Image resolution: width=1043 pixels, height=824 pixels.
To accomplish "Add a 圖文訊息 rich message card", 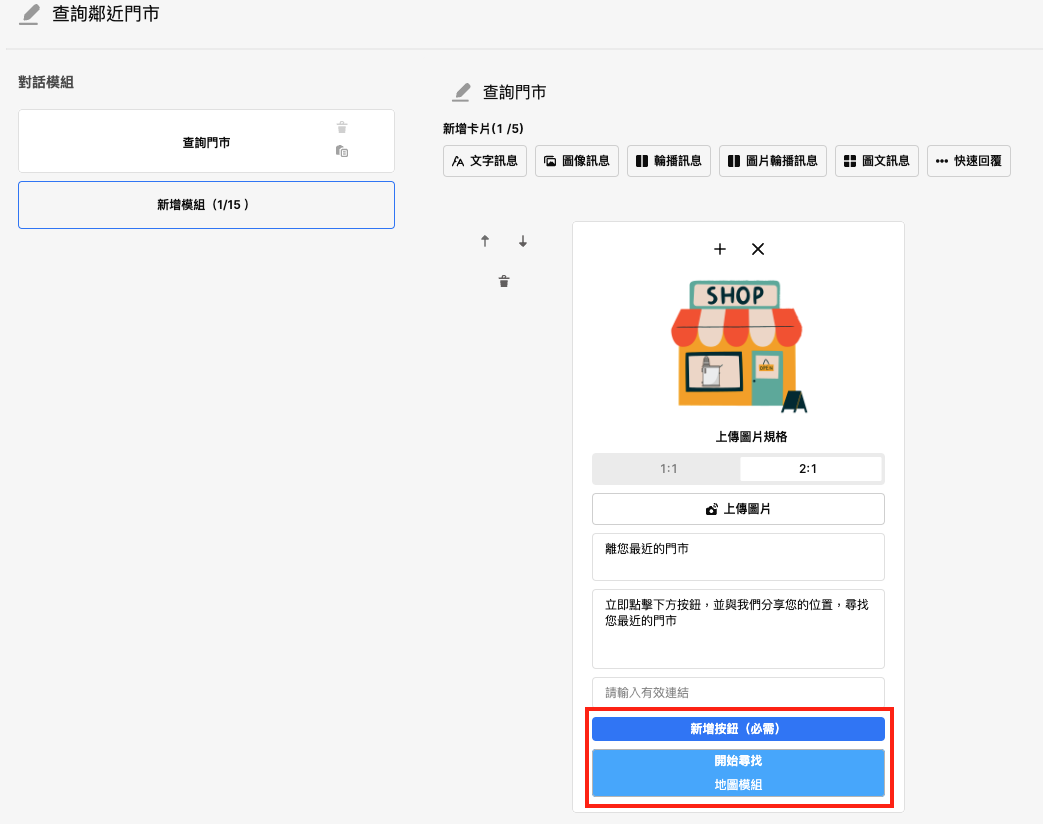I will click(876, 161).
